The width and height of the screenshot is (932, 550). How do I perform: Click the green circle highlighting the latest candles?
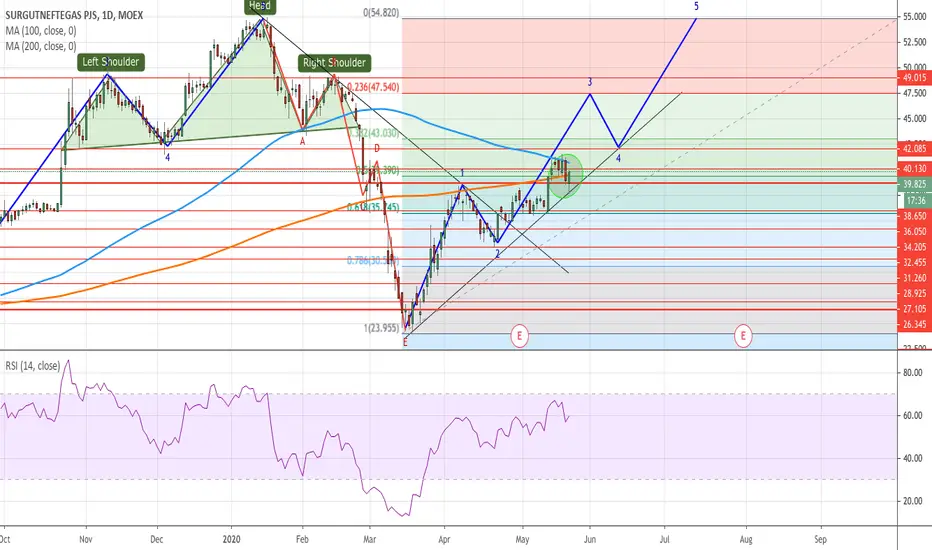565,175
